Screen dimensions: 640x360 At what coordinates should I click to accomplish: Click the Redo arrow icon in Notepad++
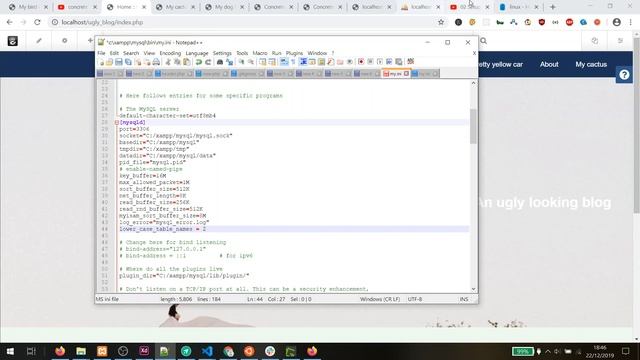point(208,62)
